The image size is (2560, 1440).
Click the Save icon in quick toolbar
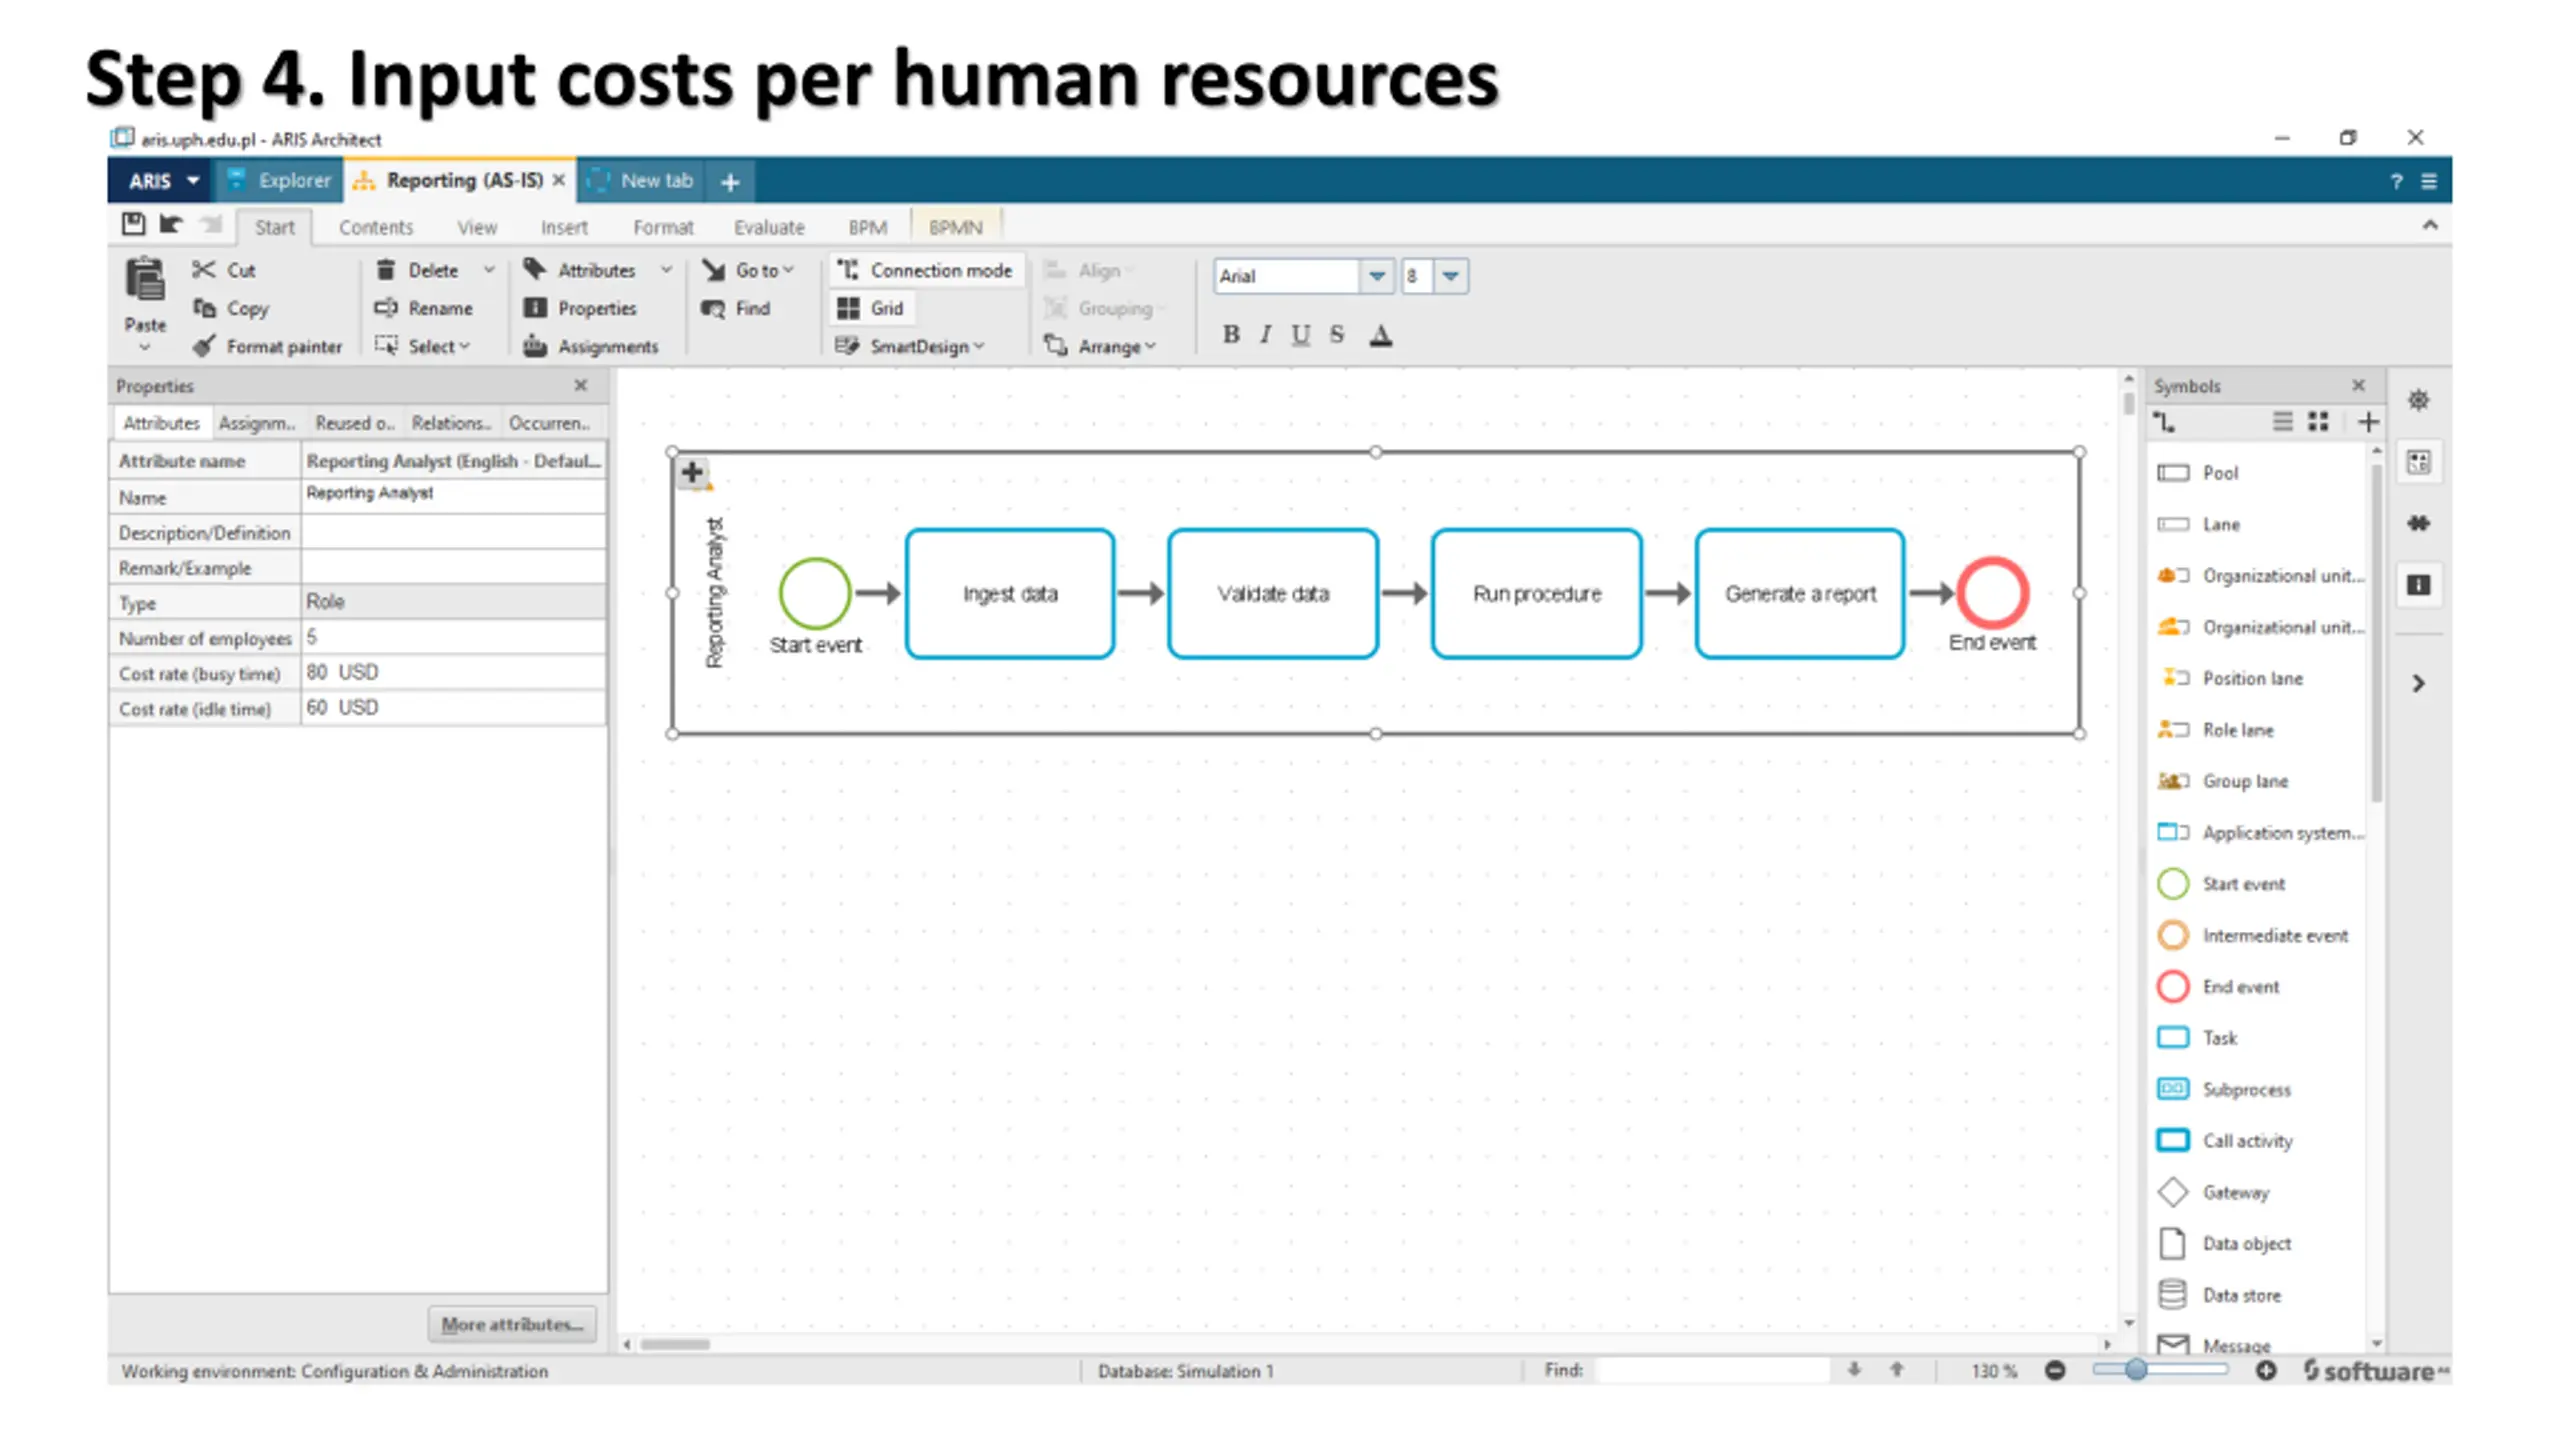click(x=133, y=224)
